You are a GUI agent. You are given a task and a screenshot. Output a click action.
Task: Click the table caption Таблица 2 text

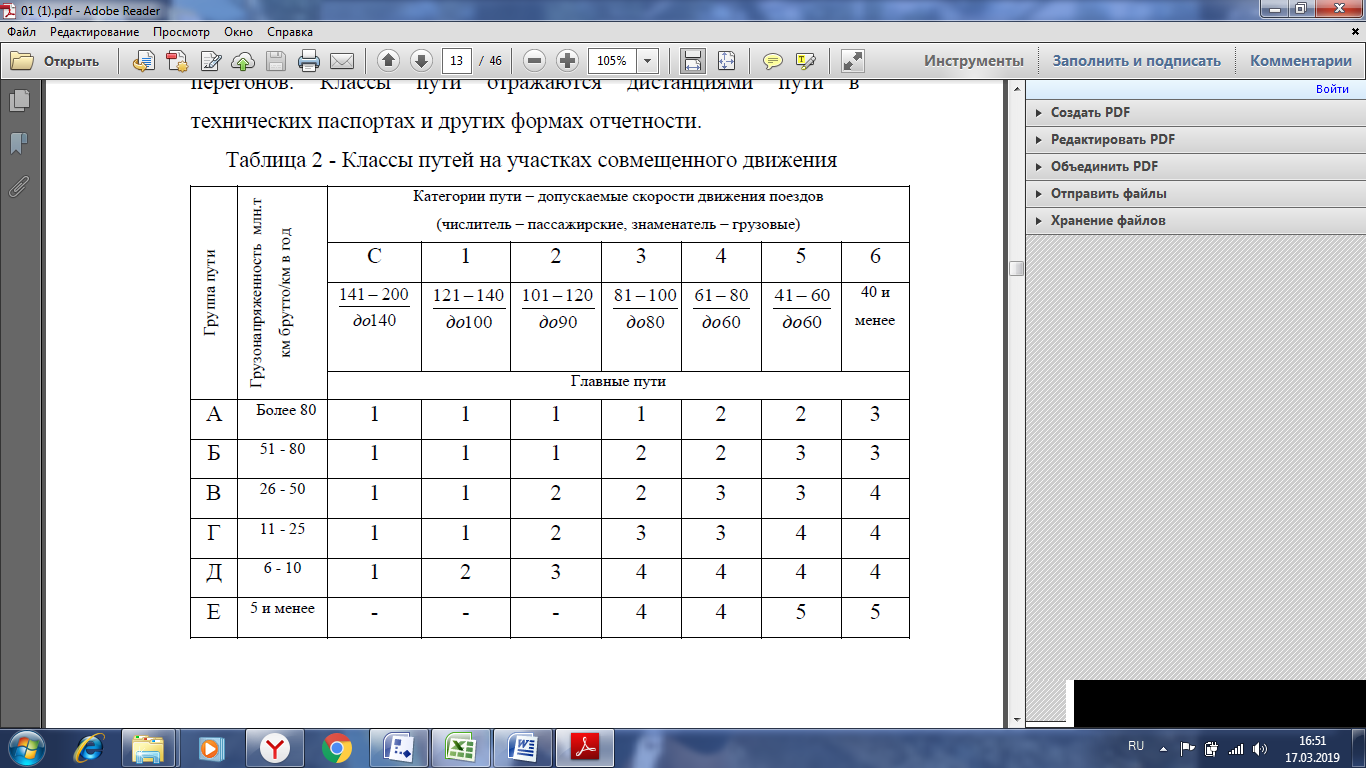point(531,160)
